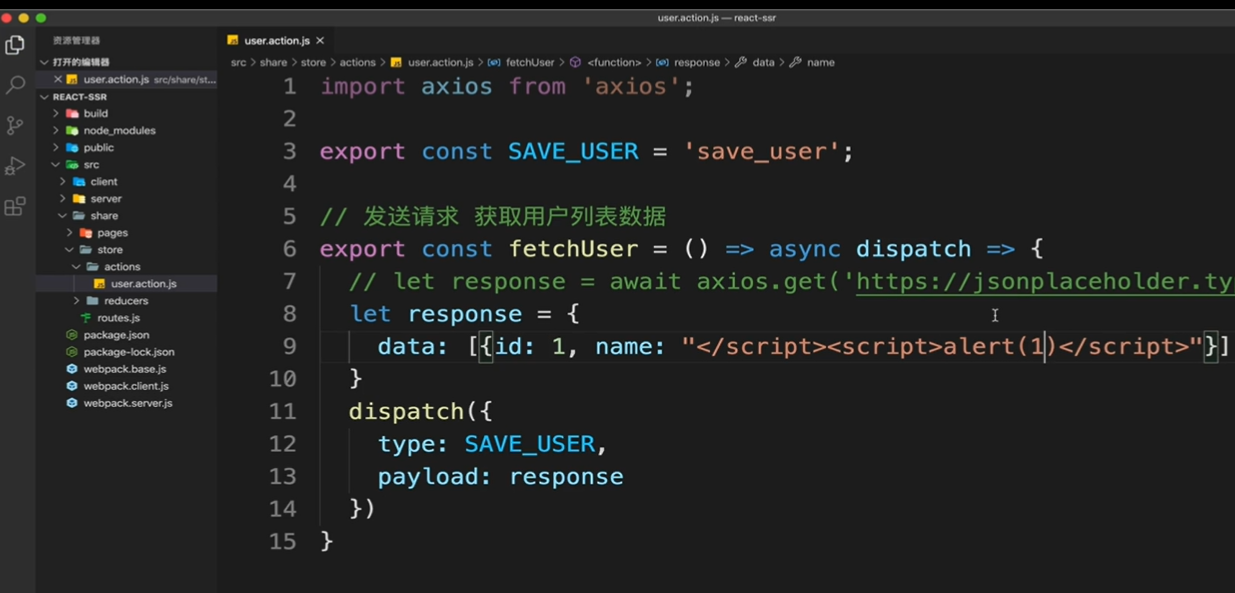
Task: Close user.action.js from open editors list
Action: [57, 79]
